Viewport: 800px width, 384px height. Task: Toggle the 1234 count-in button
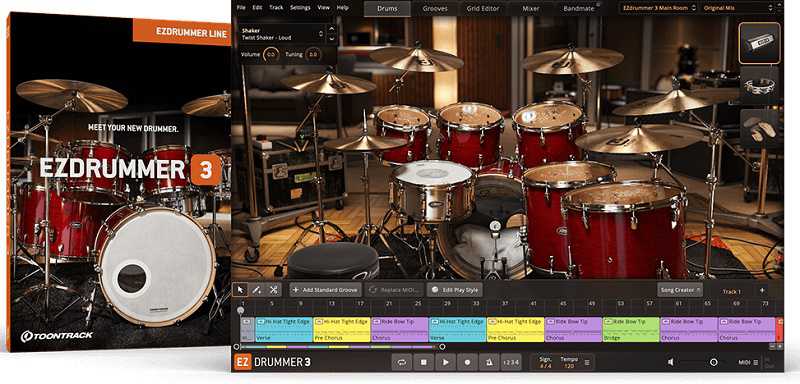[511, 362]
